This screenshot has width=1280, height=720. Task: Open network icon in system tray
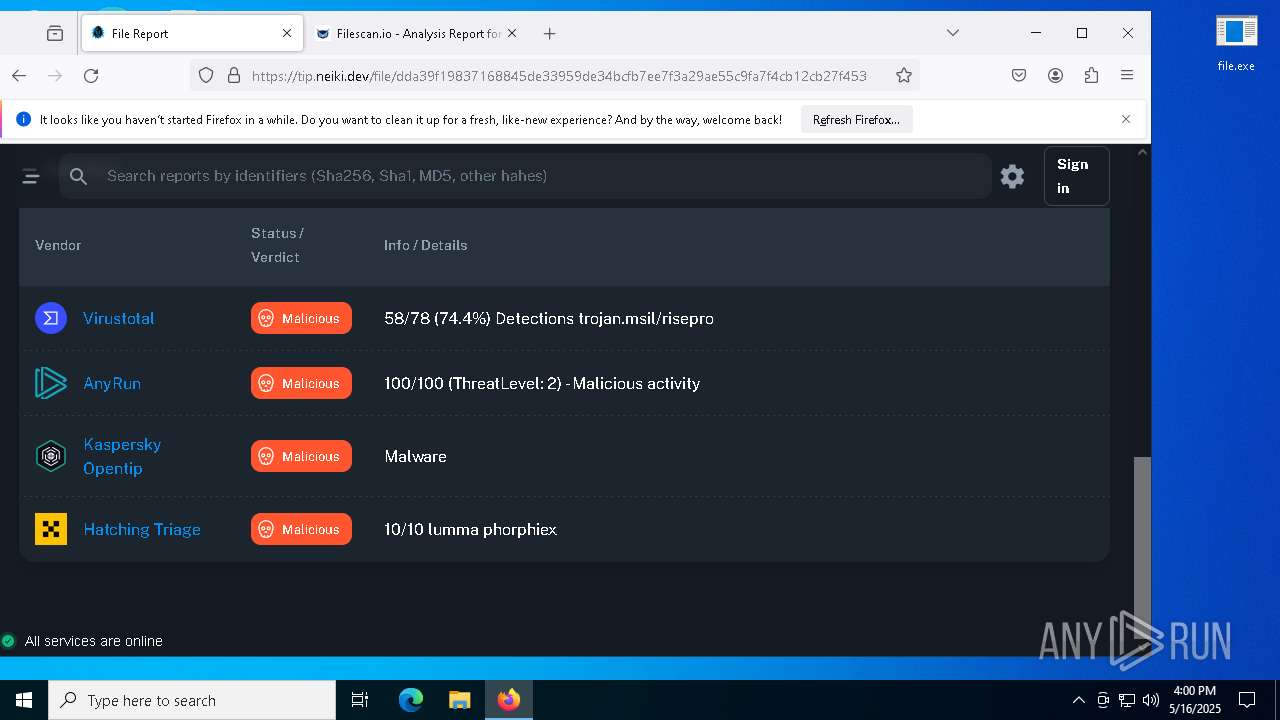(1127, 700)
